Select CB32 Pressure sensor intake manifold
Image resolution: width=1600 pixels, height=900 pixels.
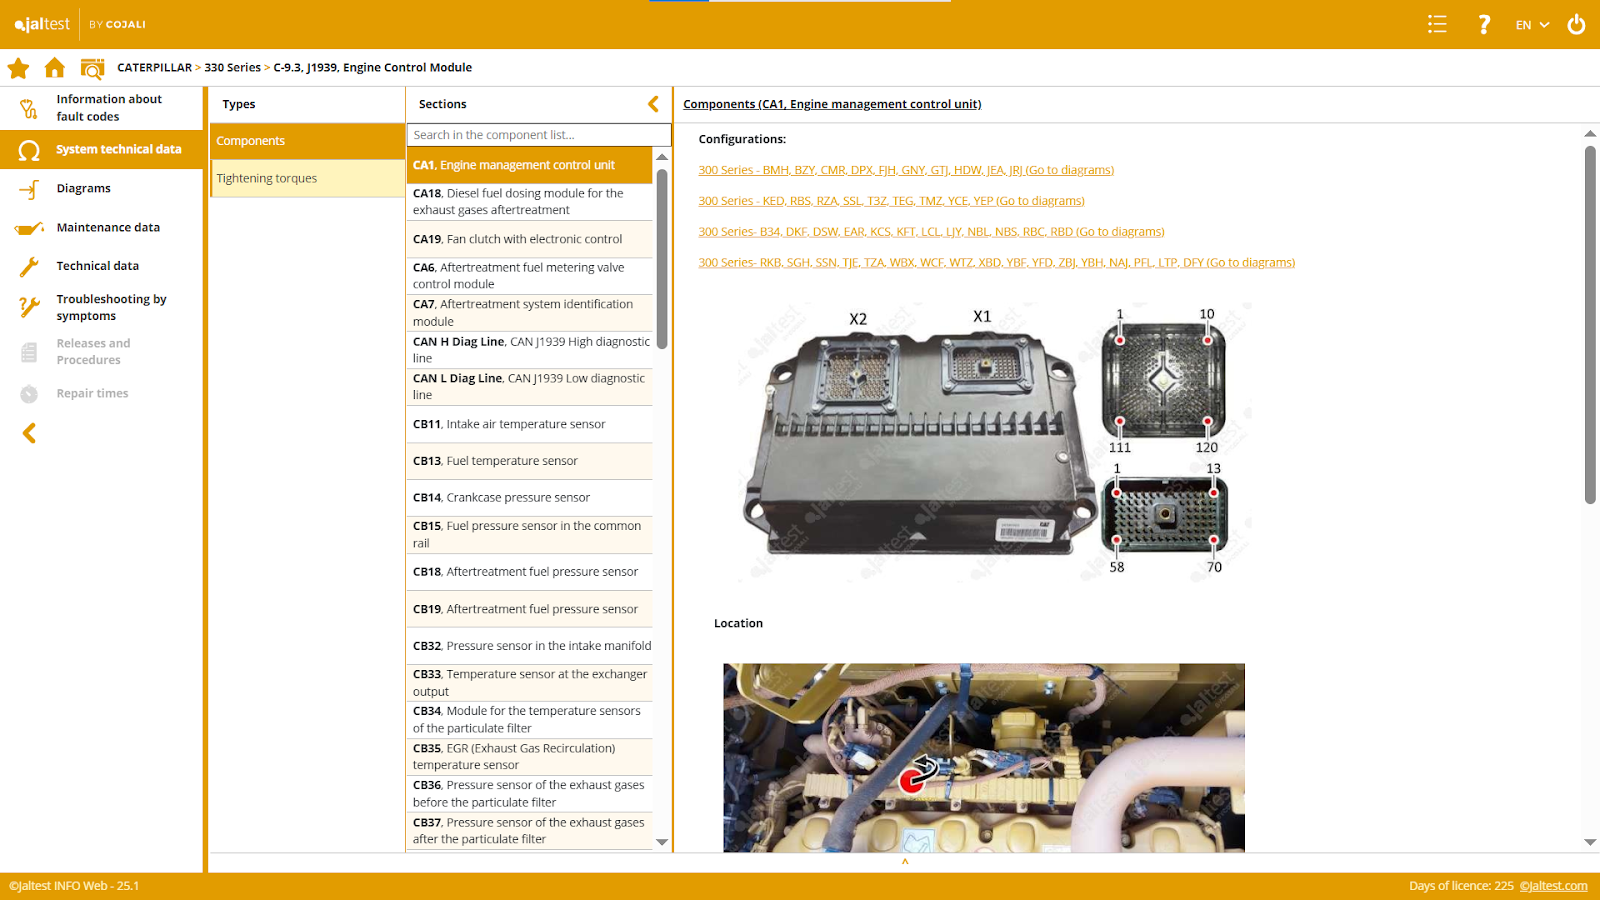coord(530,646)
